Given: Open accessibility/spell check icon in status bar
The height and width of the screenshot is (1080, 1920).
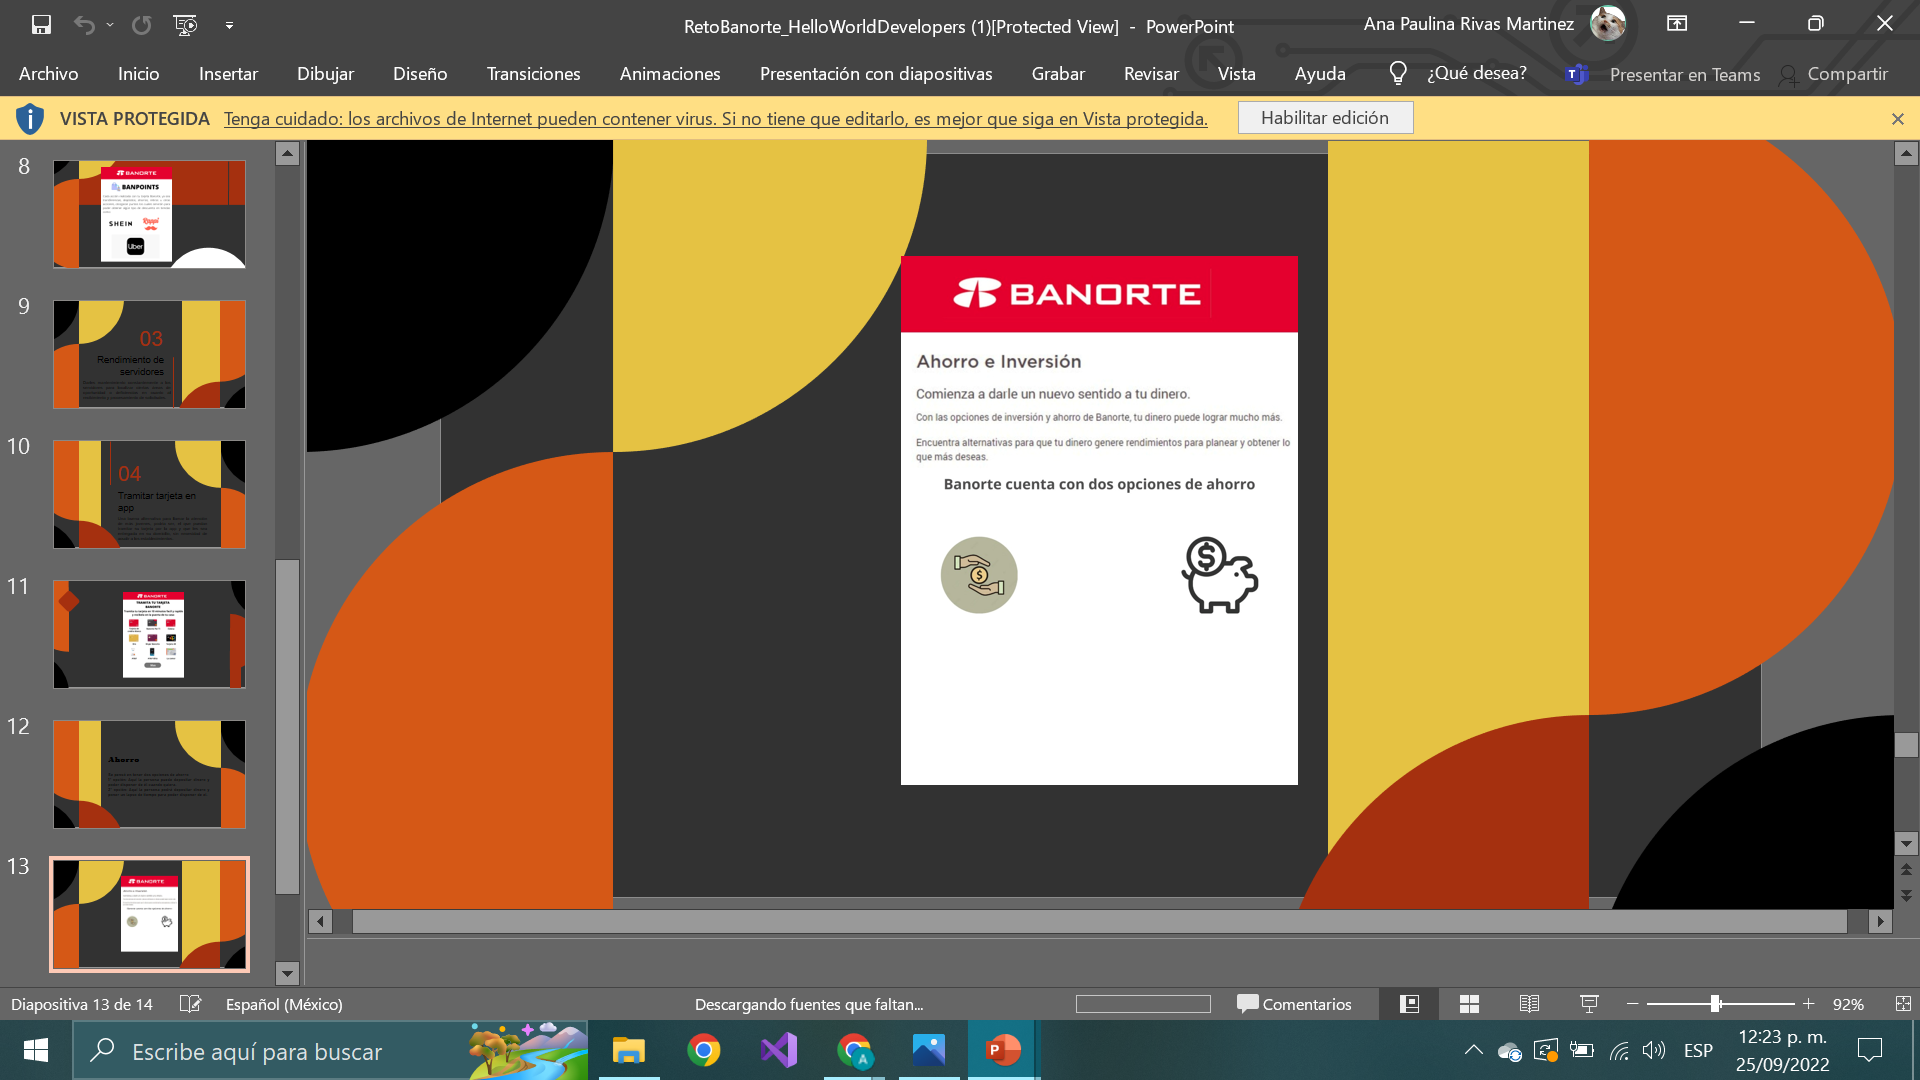Looking at the screenshot, I should click(190, 1004).
